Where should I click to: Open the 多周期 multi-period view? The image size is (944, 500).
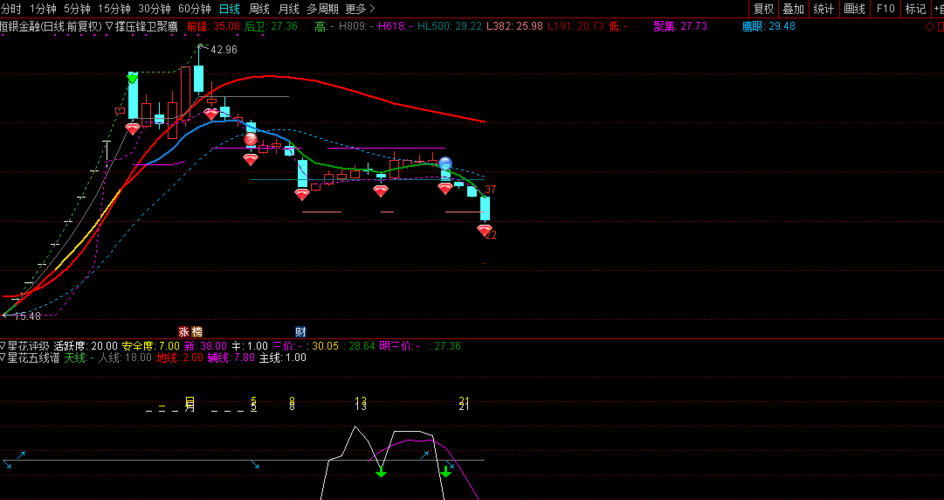322,9
